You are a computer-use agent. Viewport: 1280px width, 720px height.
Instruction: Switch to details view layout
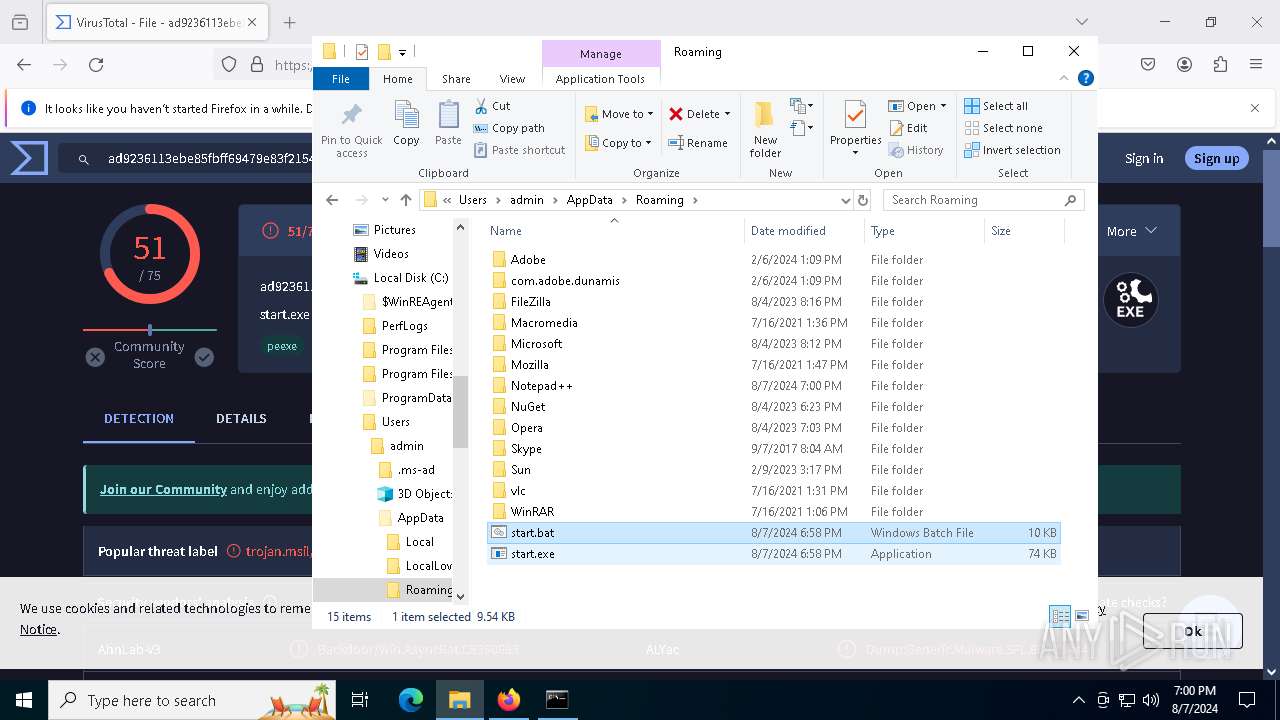(1060, 616)
